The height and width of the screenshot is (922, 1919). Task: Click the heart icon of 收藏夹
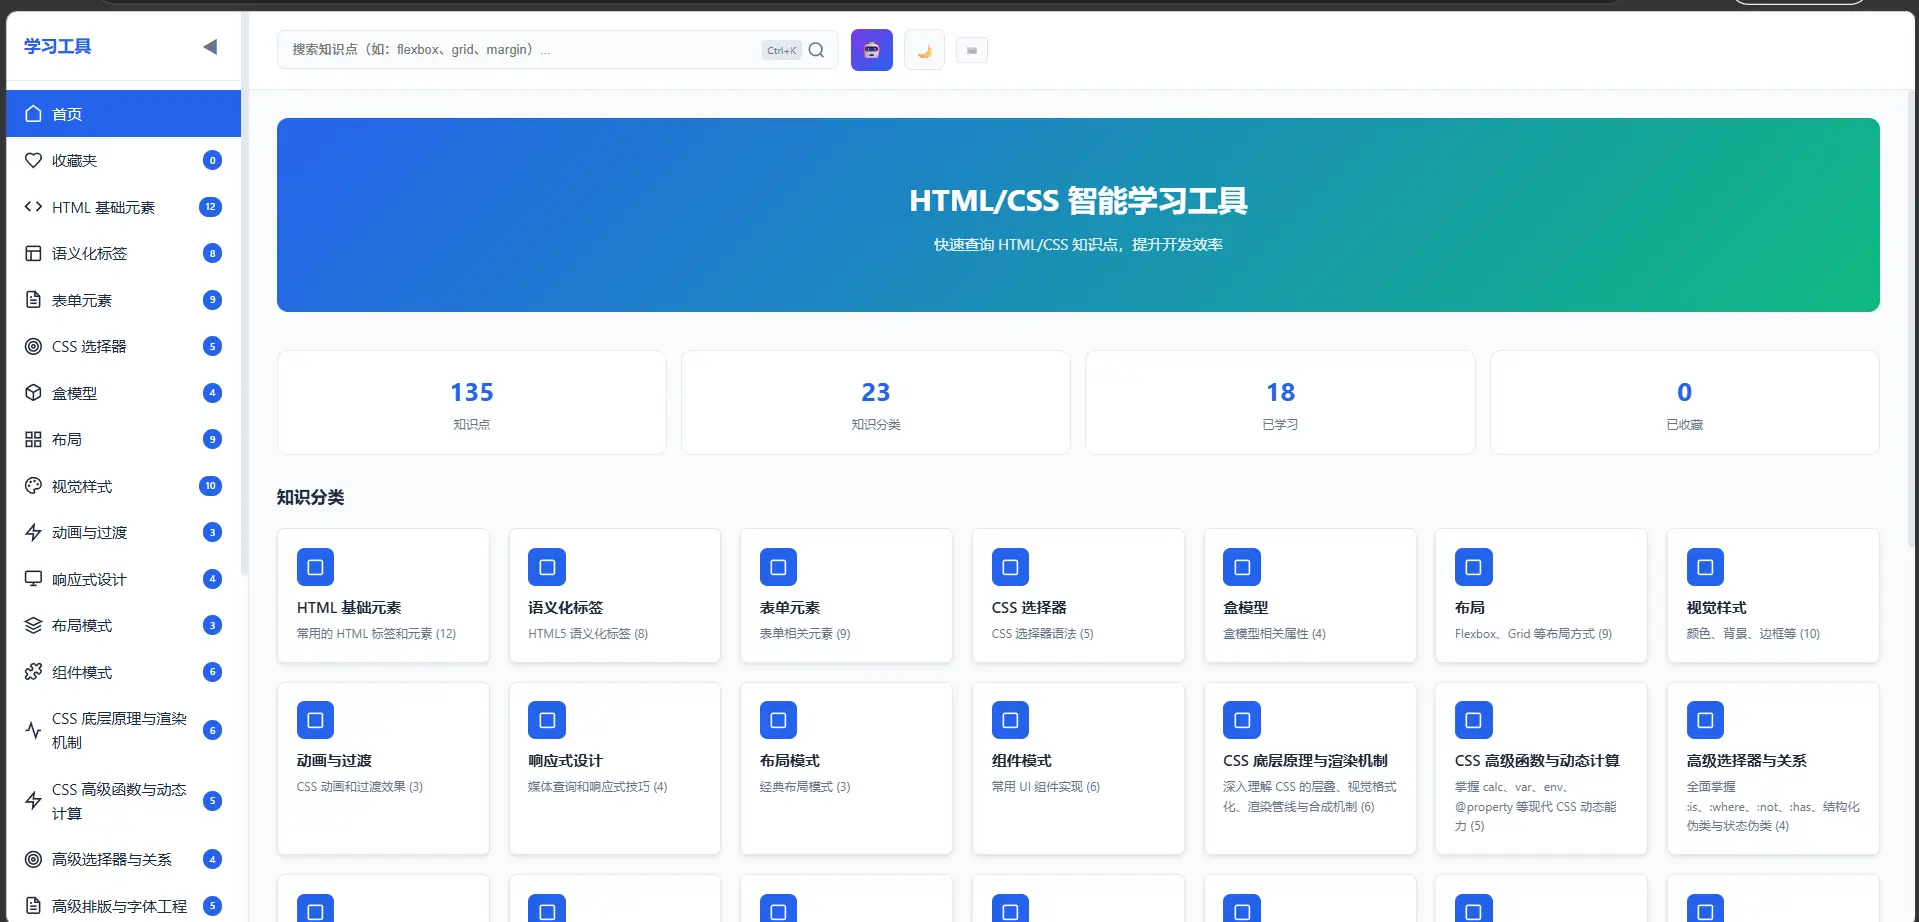click(x=33, y=160)
